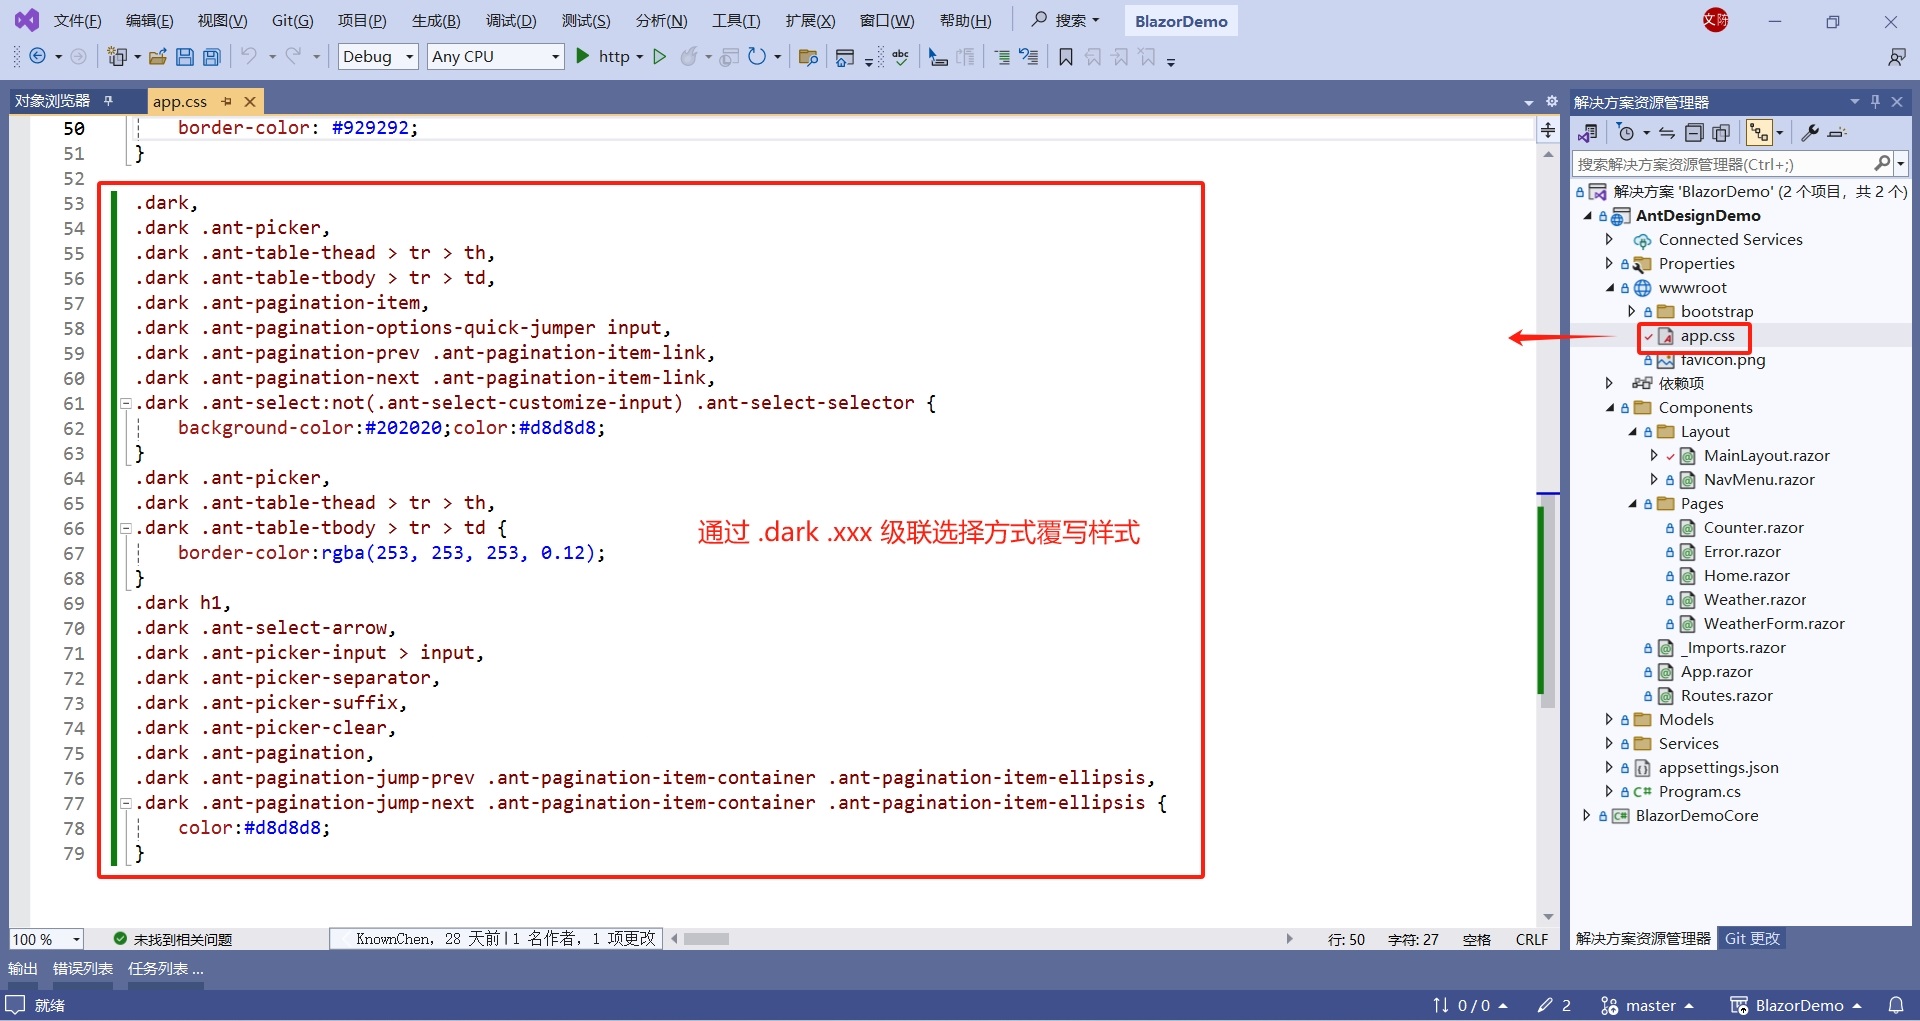Open the 文件(F) menu

coord(77,21)
